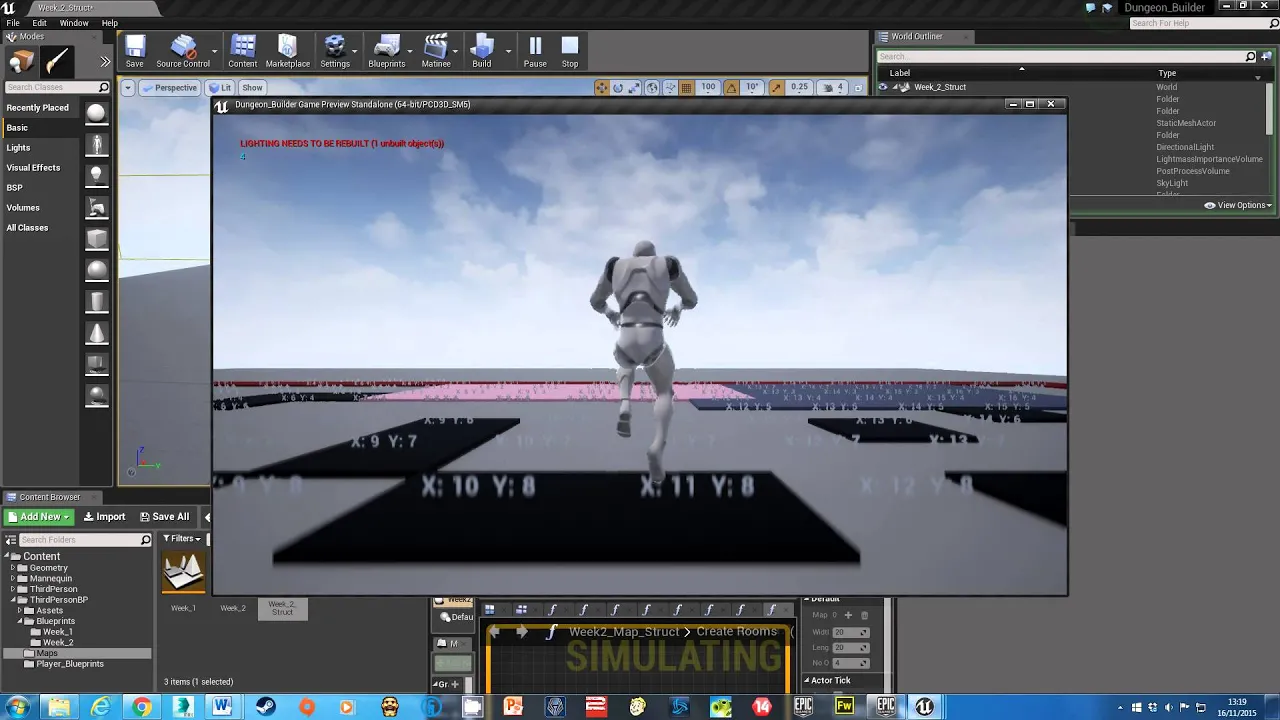
Task: Open the Matinee toolbar icon
Action: [x=436, y=51]
